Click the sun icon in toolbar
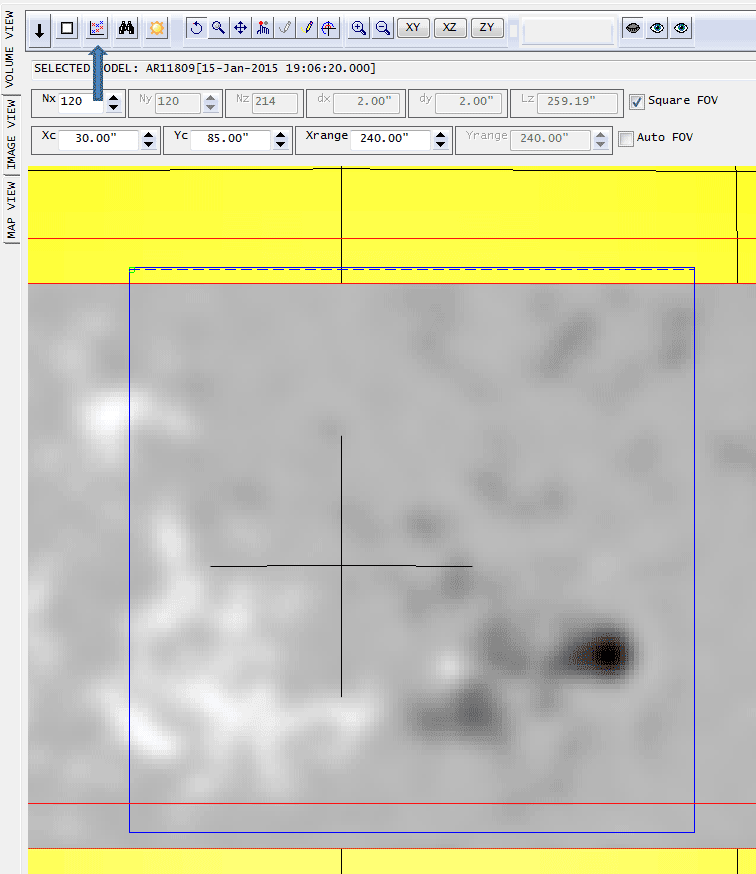Viewport: 756px width, 874px height. click(x=157, y=28)
